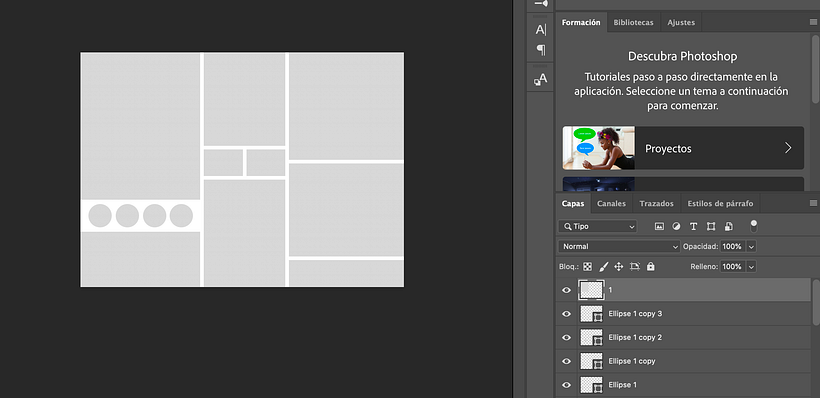Click Ellipse 1 copy 2 layer thumbnail
This screenshot has height=398, width=820.
[591, 337]
